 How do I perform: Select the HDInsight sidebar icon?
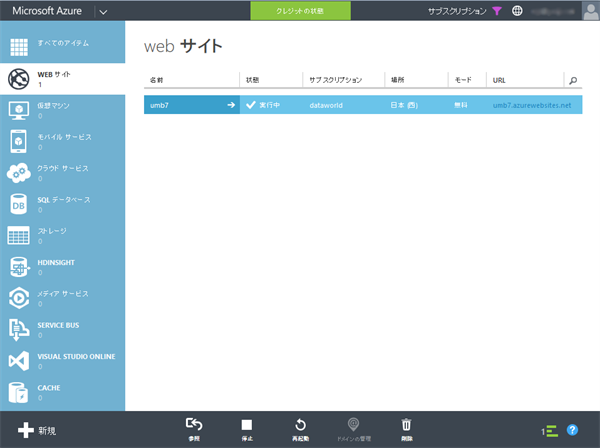click(18, 266)
